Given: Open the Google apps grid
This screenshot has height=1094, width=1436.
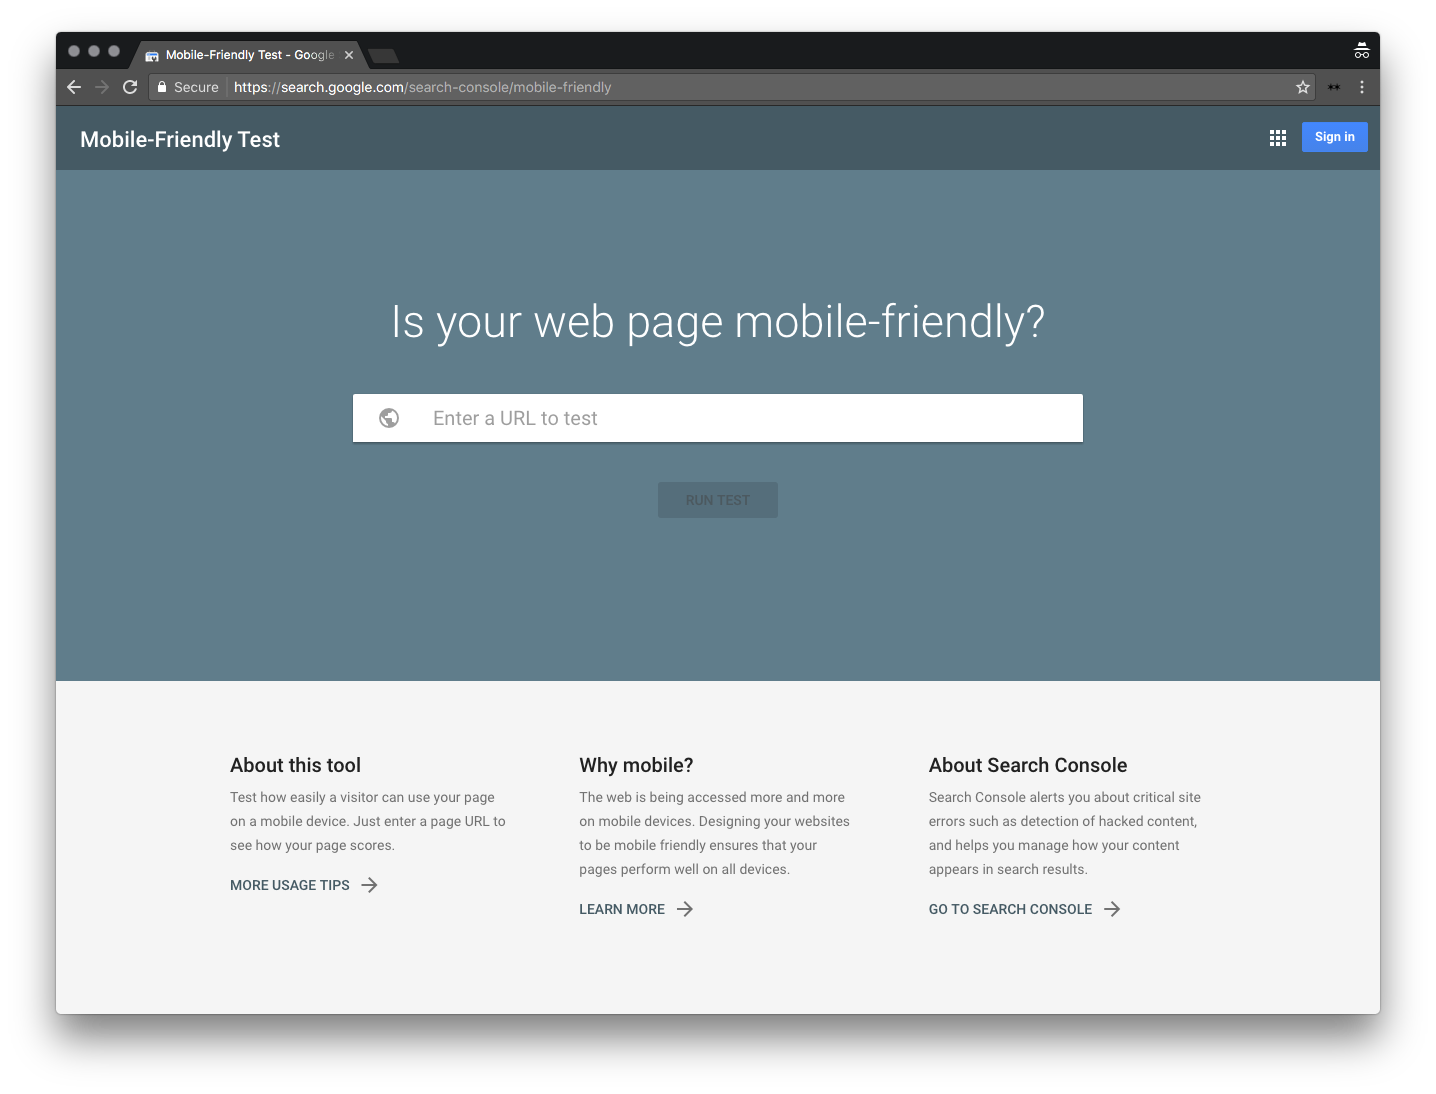Looking at the screenshot, I should coord(1278,138).
